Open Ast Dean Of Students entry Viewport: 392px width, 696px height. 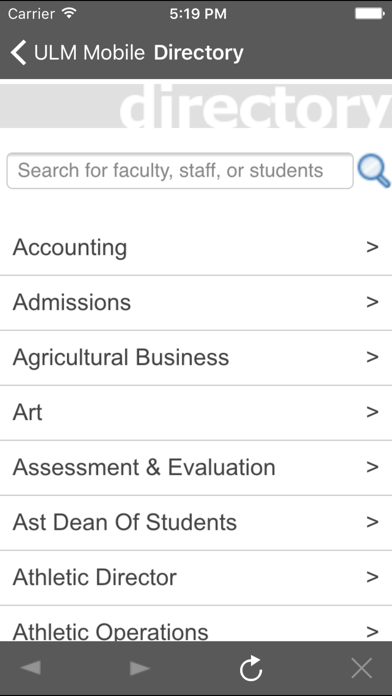click(x=196, y=523)
